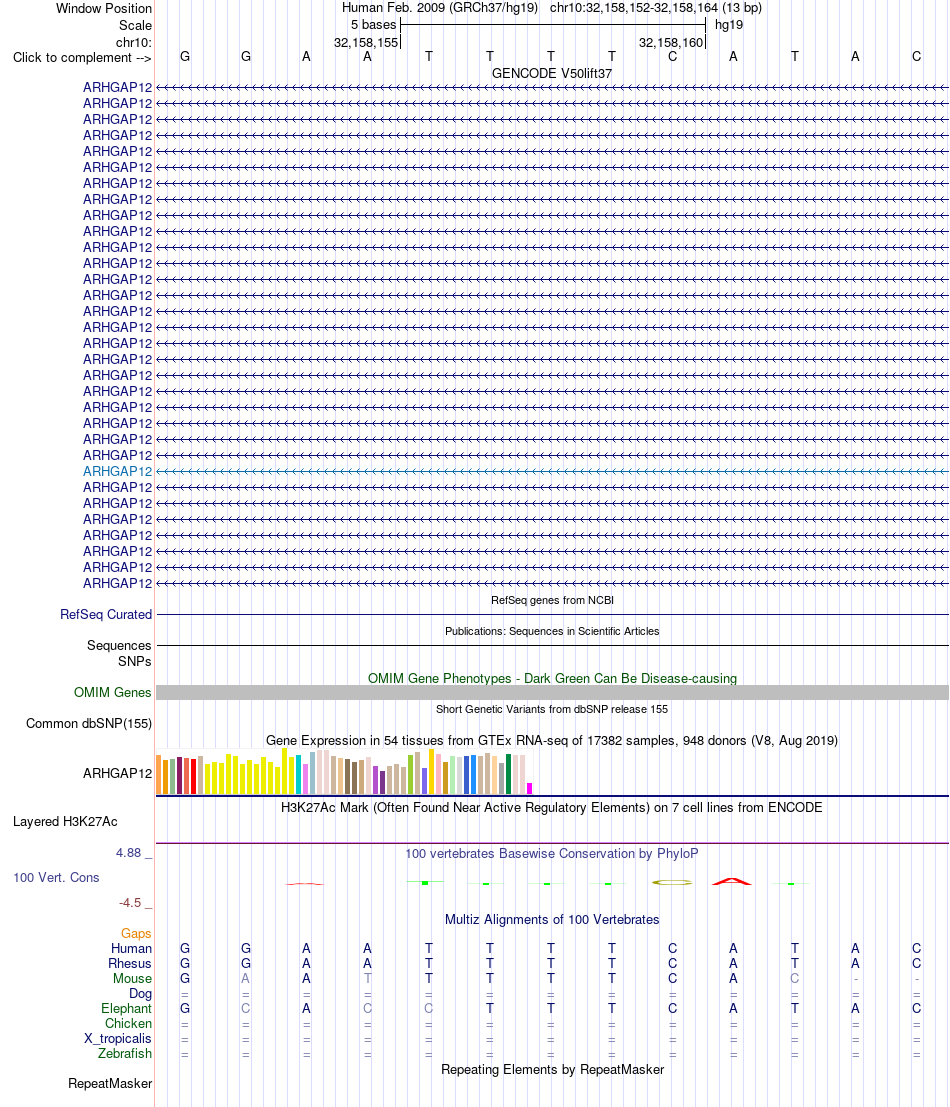Click the chr10: ruler label
The width and height of the screenshot is (950, 1107).
[x=133, y=42]
